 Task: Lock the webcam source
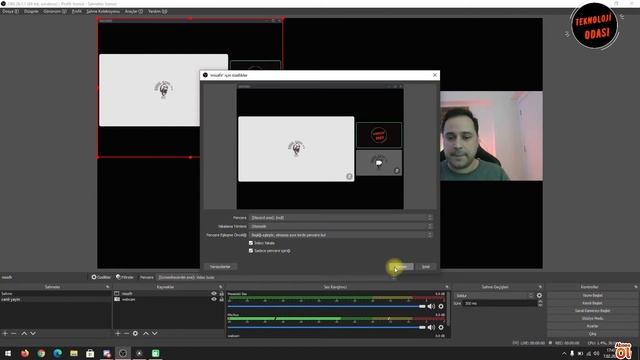222,299
